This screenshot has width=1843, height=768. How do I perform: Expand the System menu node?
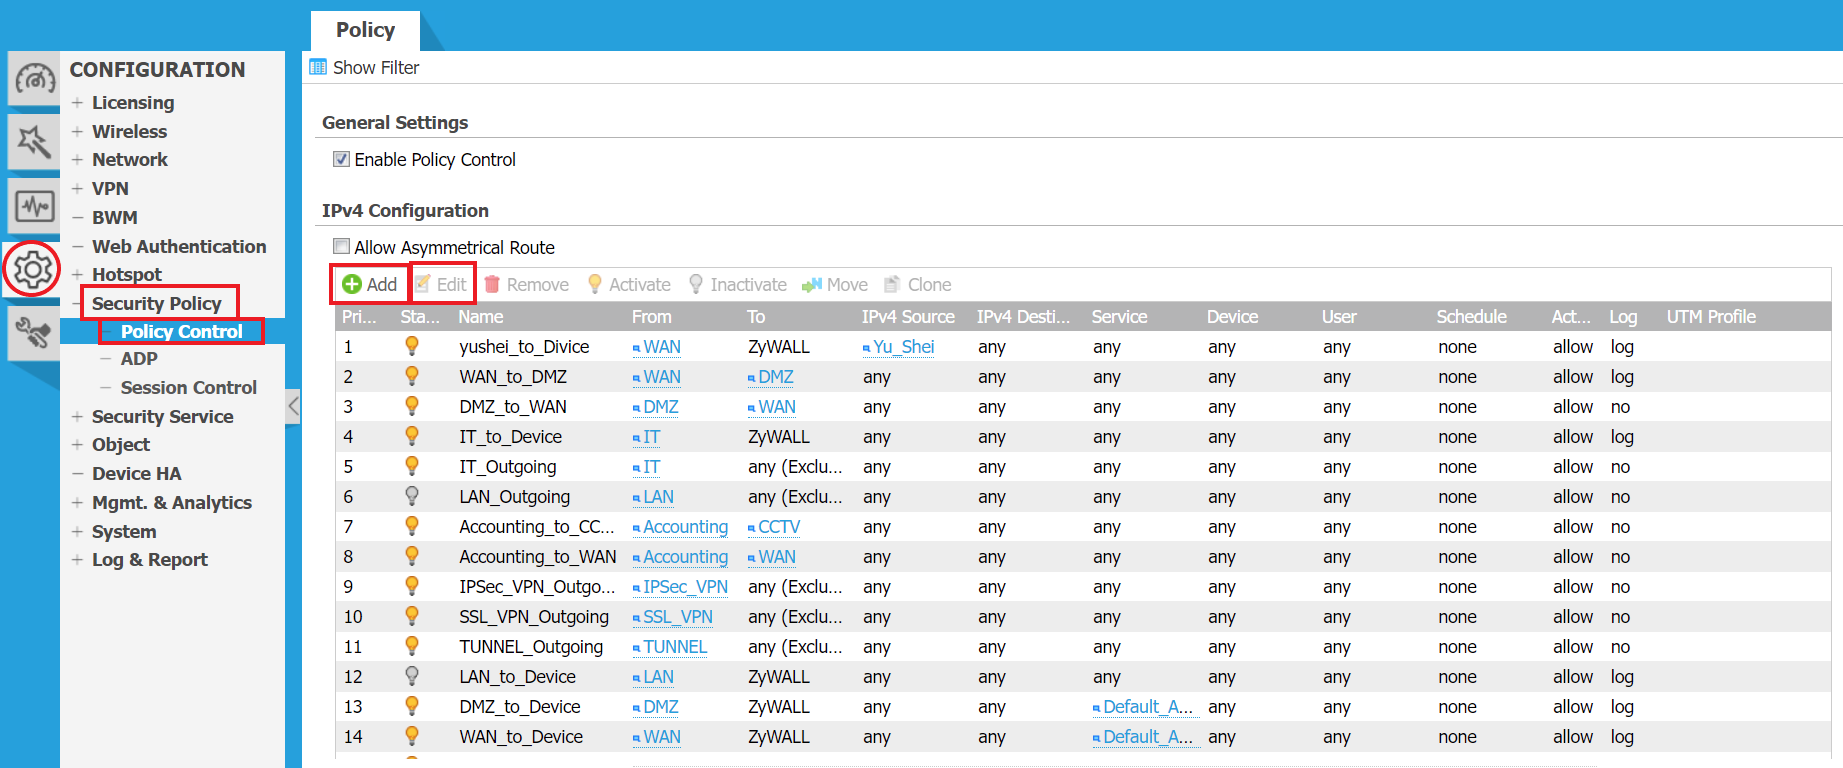[x=77, y=532]
